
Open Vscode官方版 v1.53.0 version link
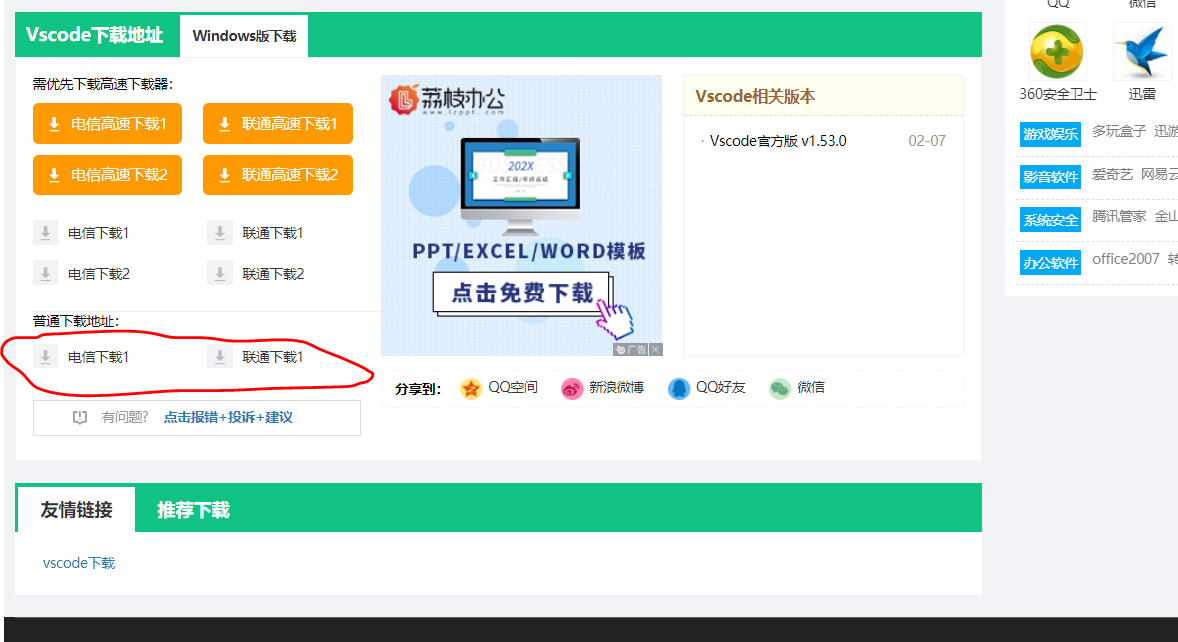pyautogui.click(x=778, y=141)
